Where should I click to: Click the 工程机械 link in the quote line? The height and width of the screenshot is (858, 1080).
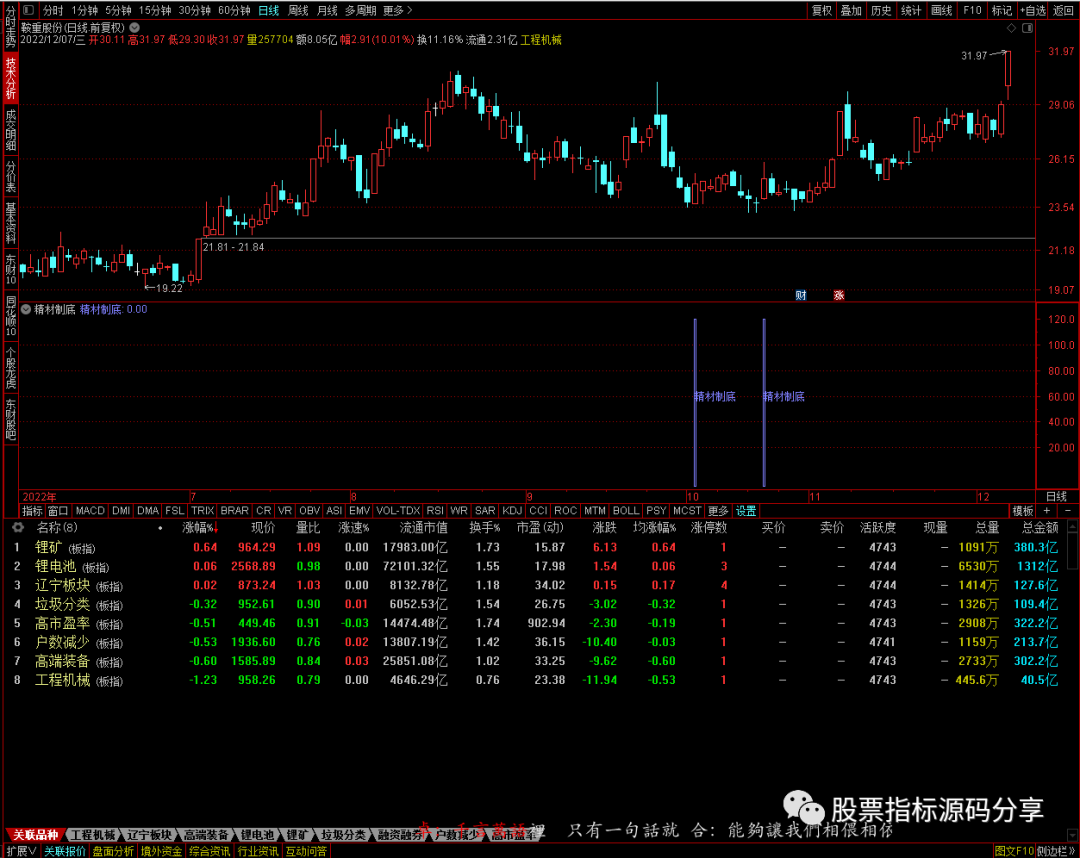(x=541, y=40)
